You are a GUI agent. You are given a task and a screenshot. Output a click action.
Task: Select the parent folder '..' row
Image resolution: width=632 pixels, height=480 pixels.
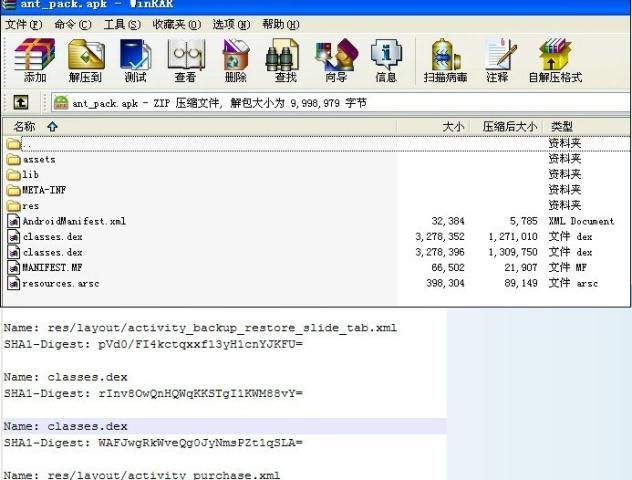316,143
